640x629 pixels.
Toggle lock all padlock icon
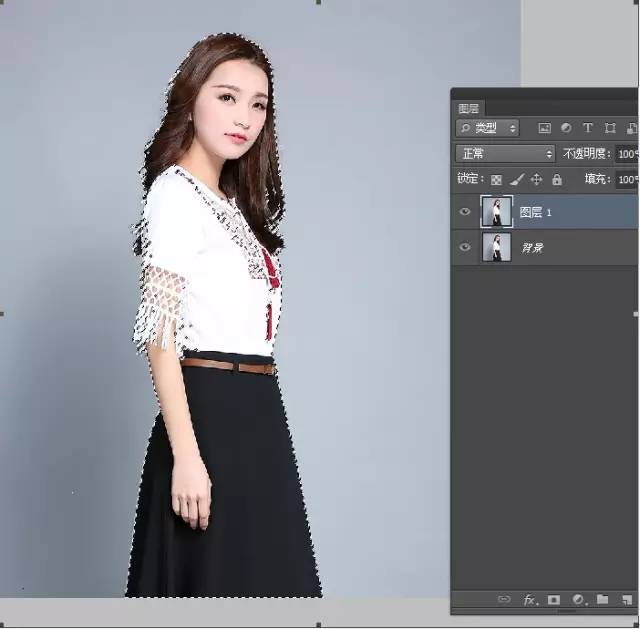(x=557, y=180)
